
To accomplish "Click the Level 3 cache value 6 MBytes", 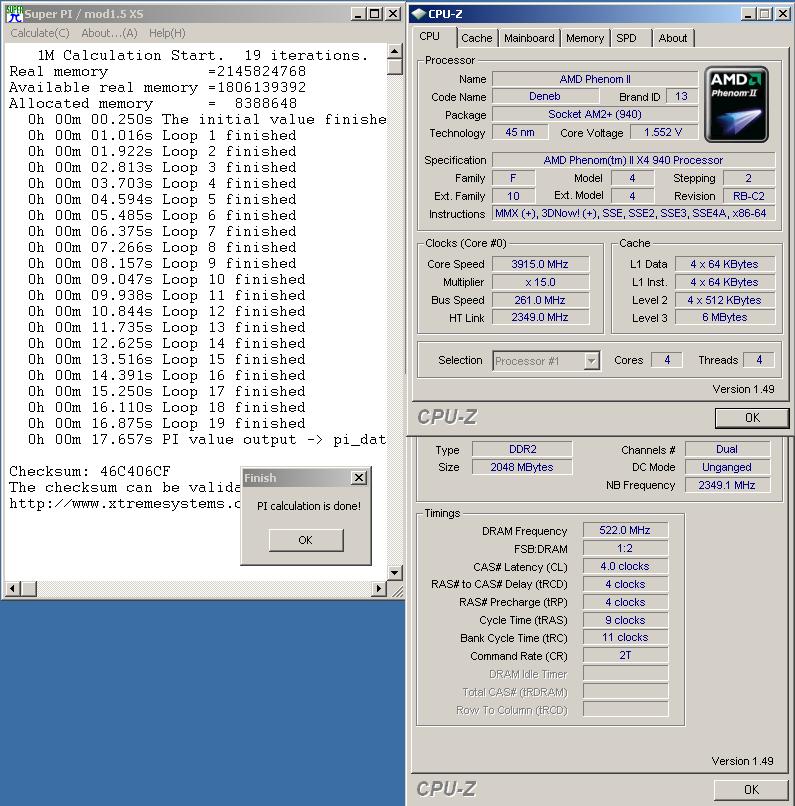I will 725,318.
